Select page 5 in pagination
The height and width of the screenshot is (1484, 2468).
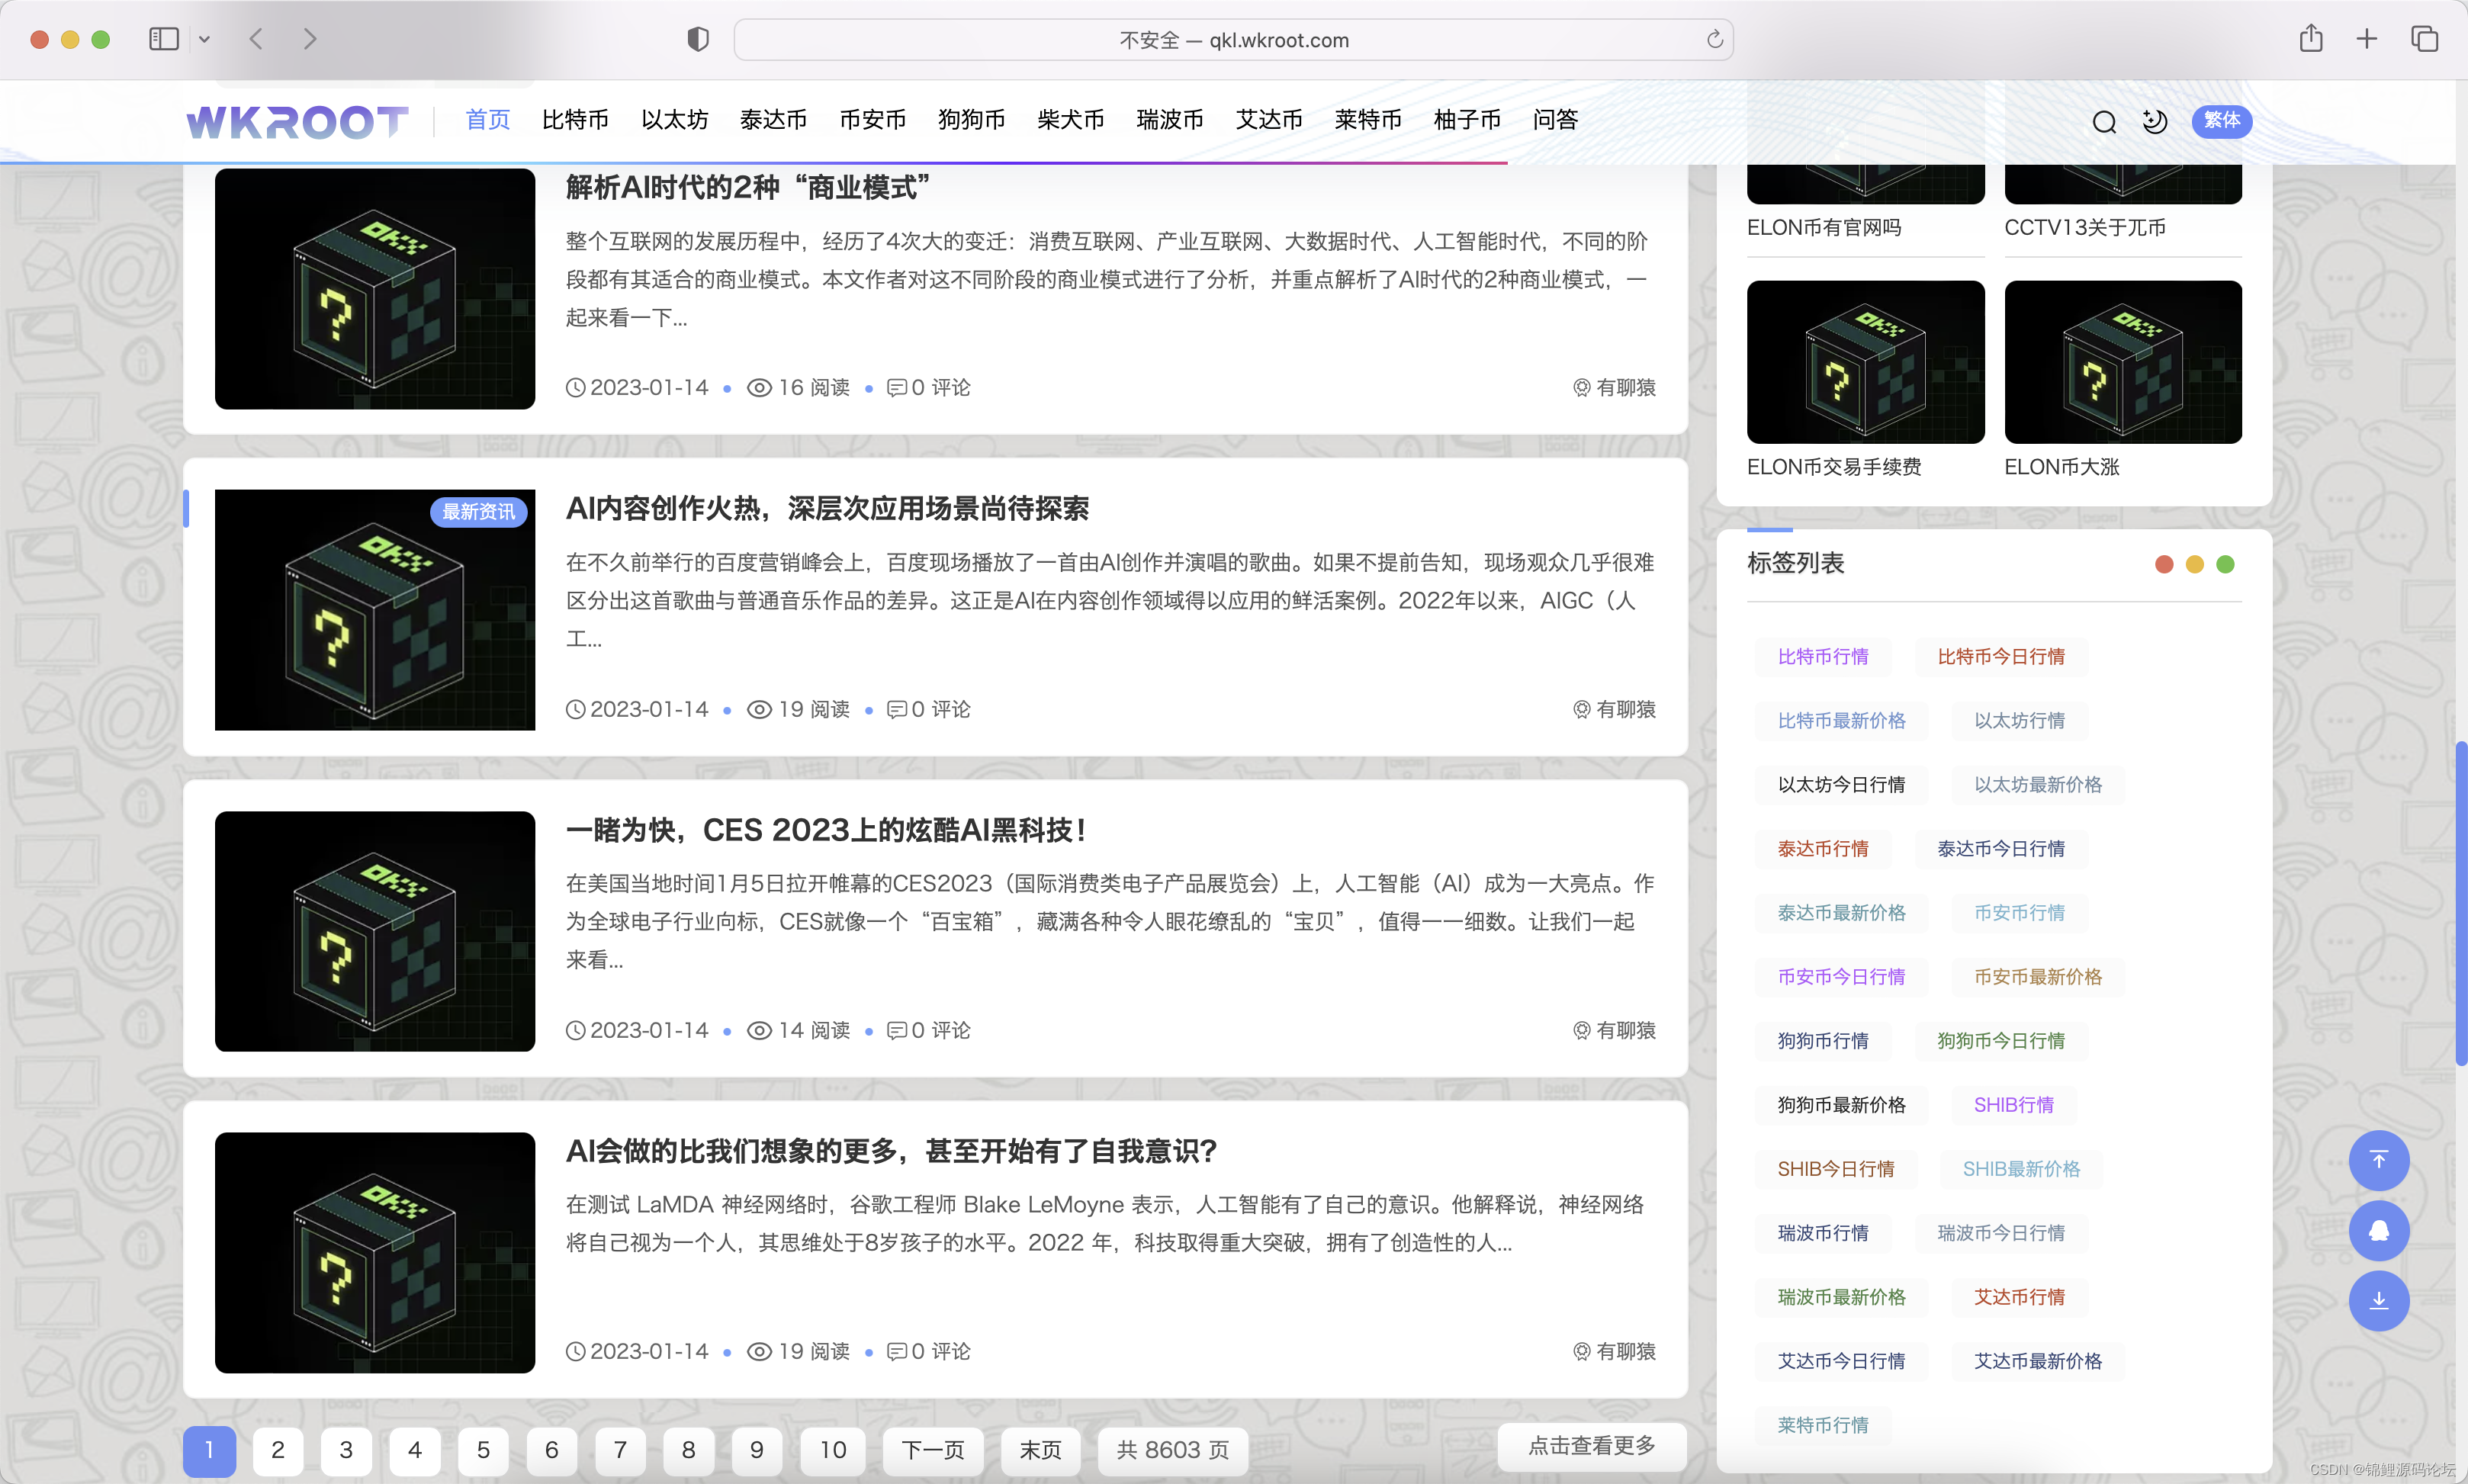pos(483,1450)
